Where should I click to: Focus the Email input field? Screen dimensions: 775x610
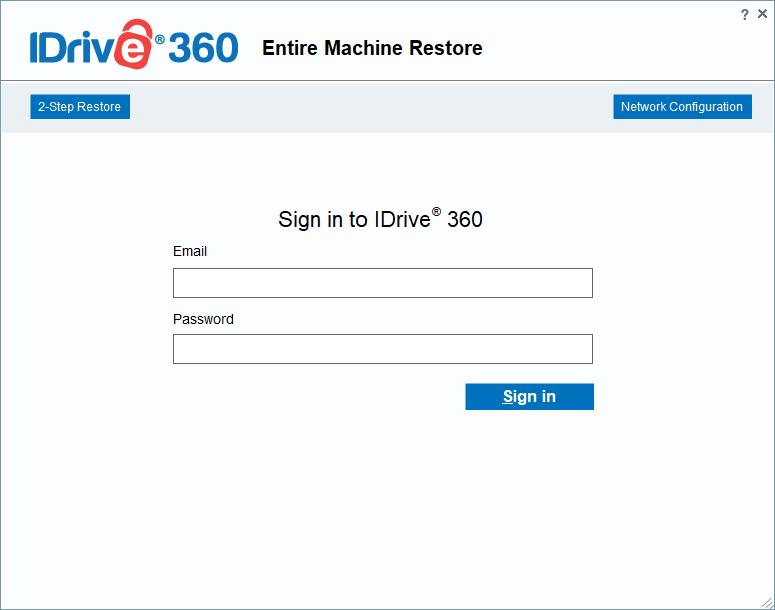(382, 283)
